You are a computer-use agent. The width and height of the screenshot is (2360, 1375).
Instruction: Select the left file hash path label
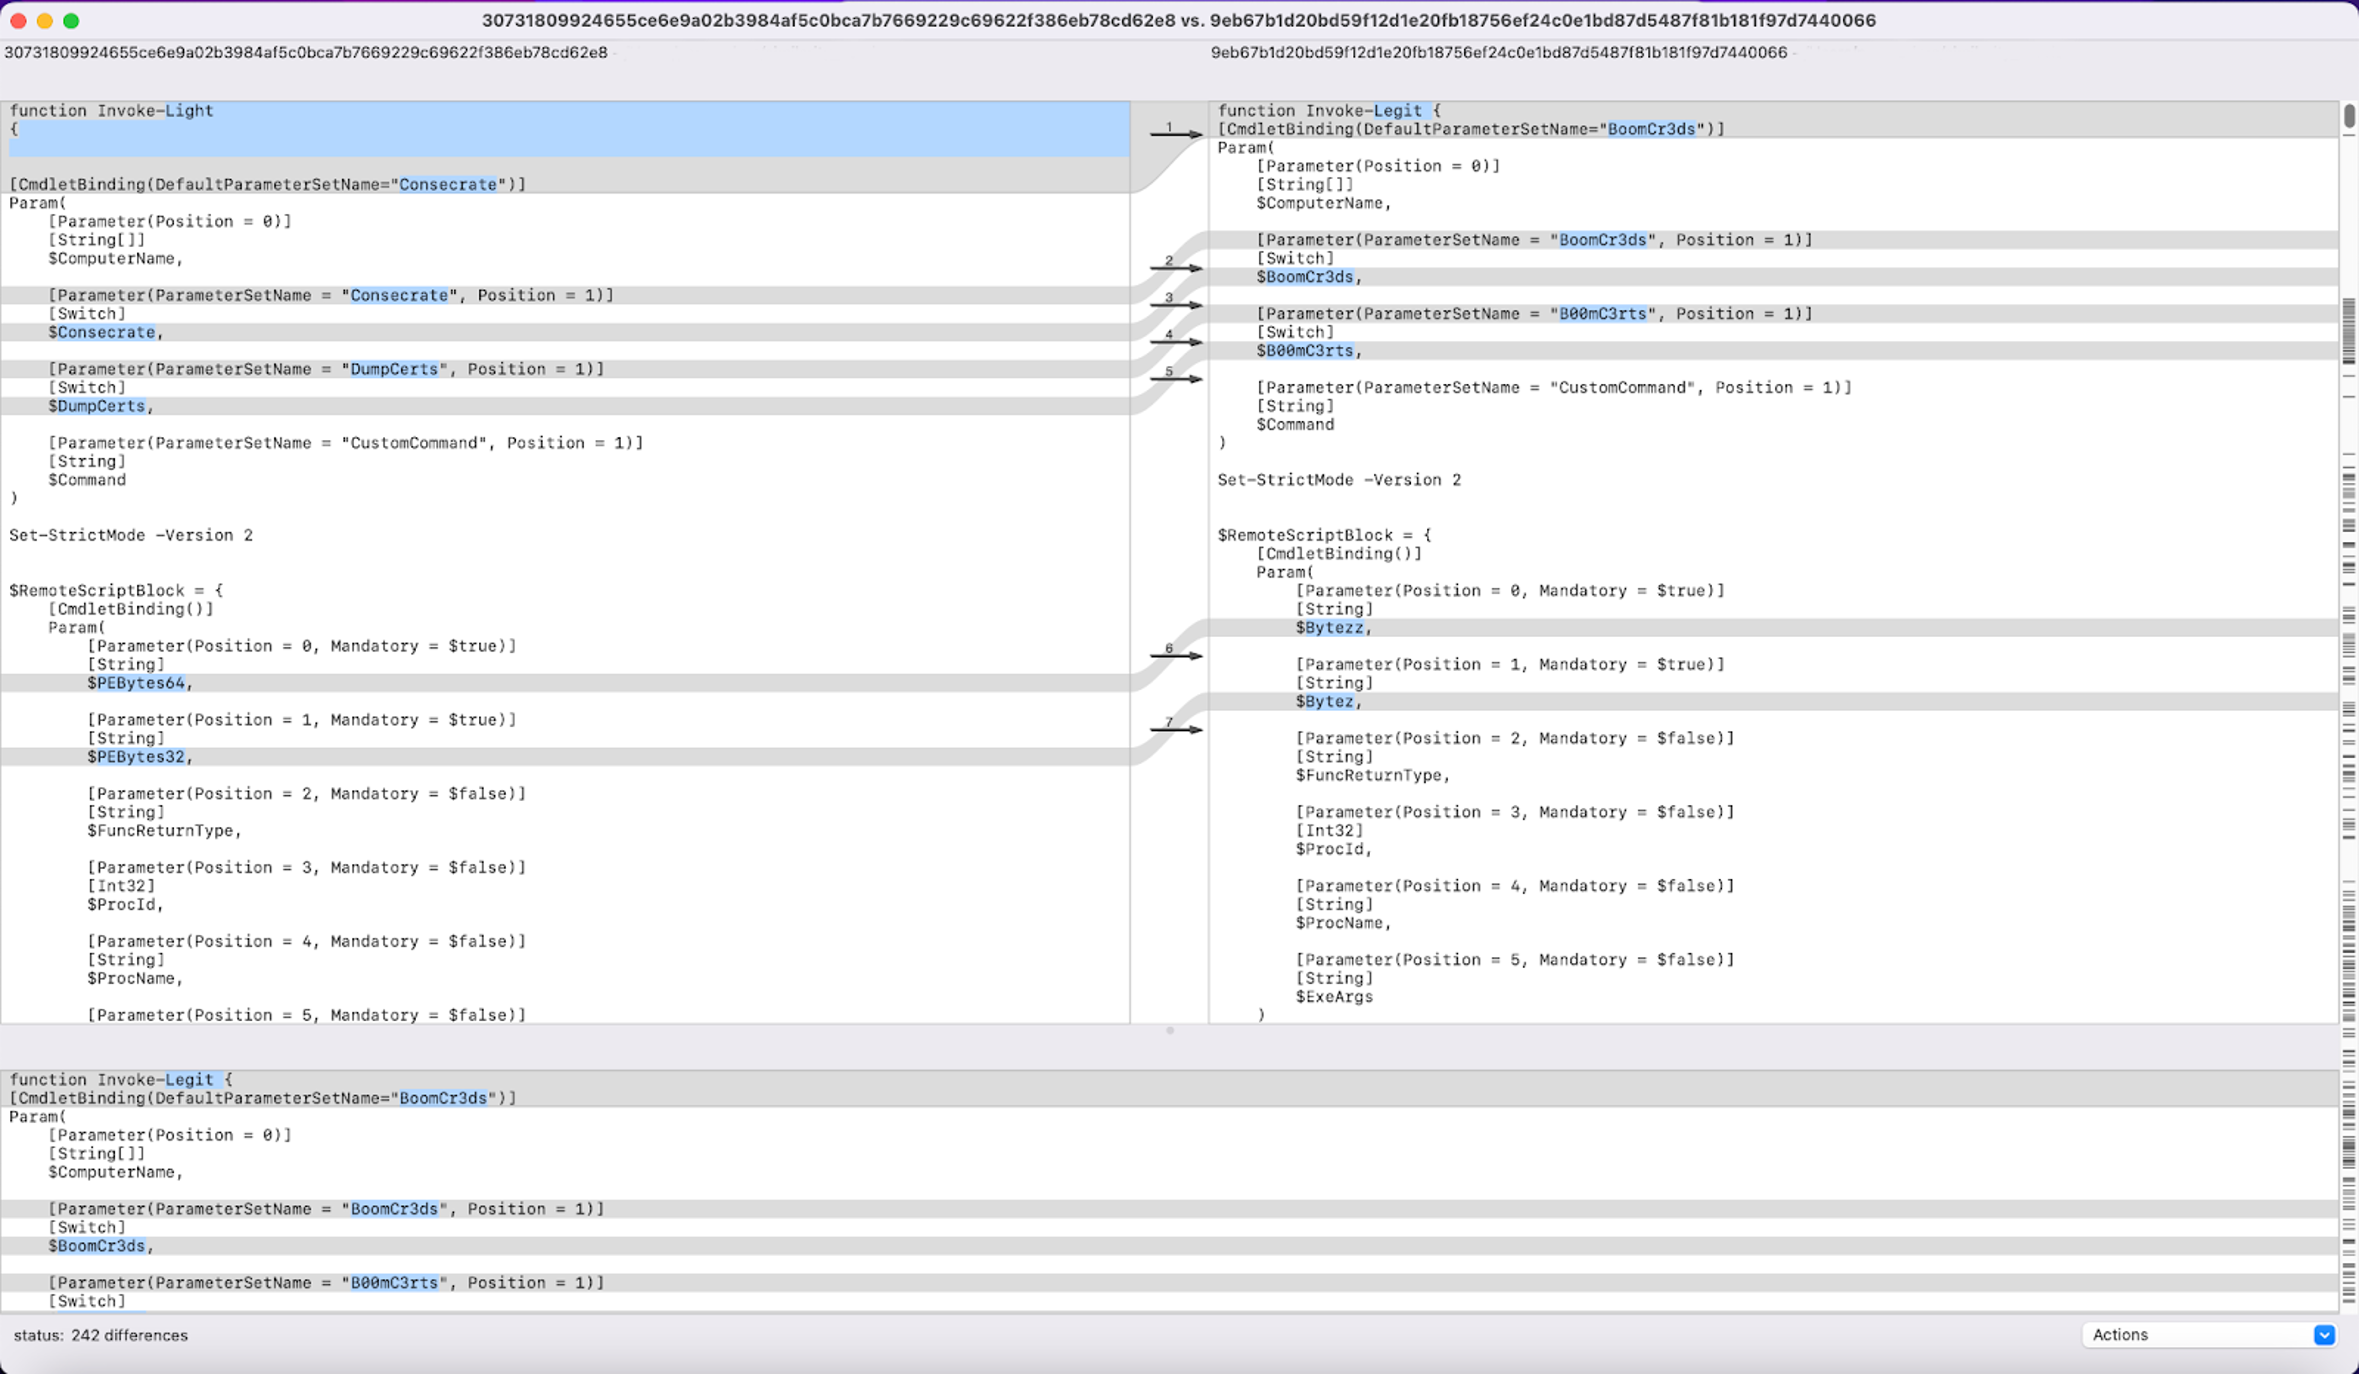[306, 52]
